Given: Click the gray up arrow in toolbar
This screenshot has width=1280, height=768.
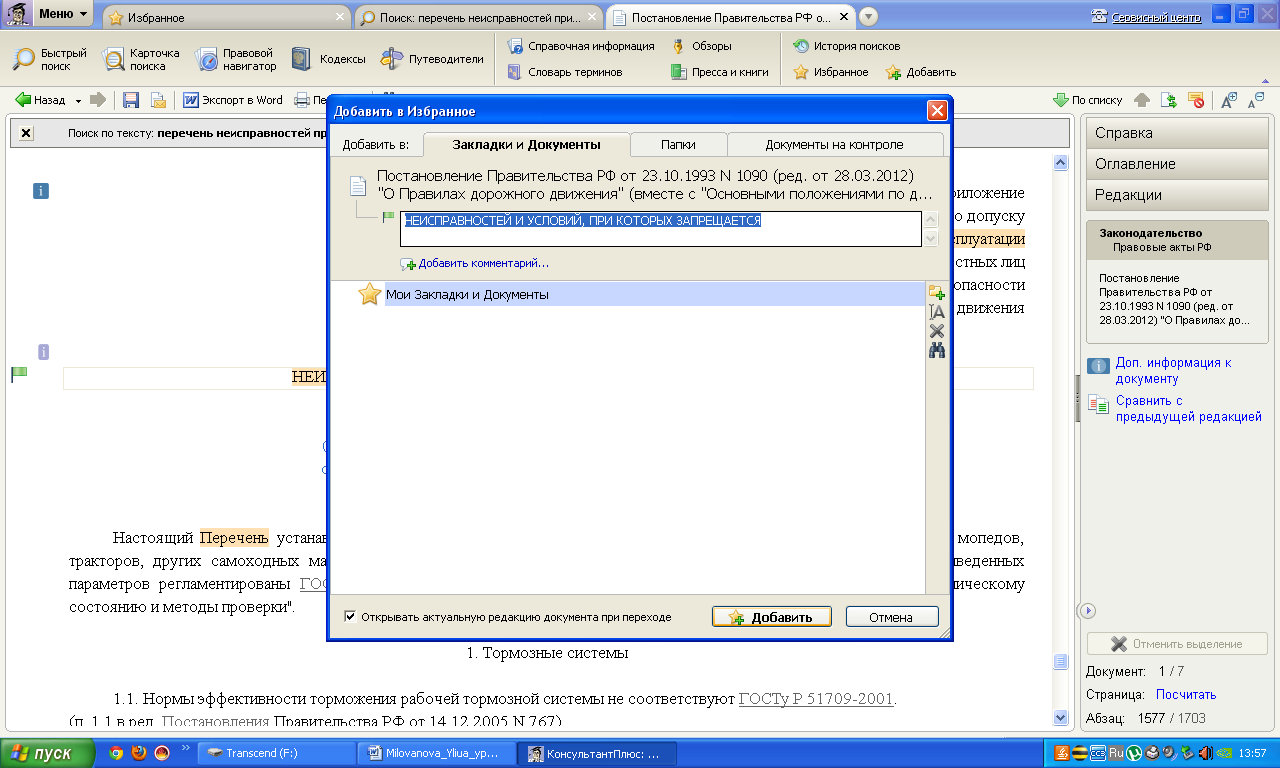Looking at the screenshot, I should click(x=1142, y=100).
